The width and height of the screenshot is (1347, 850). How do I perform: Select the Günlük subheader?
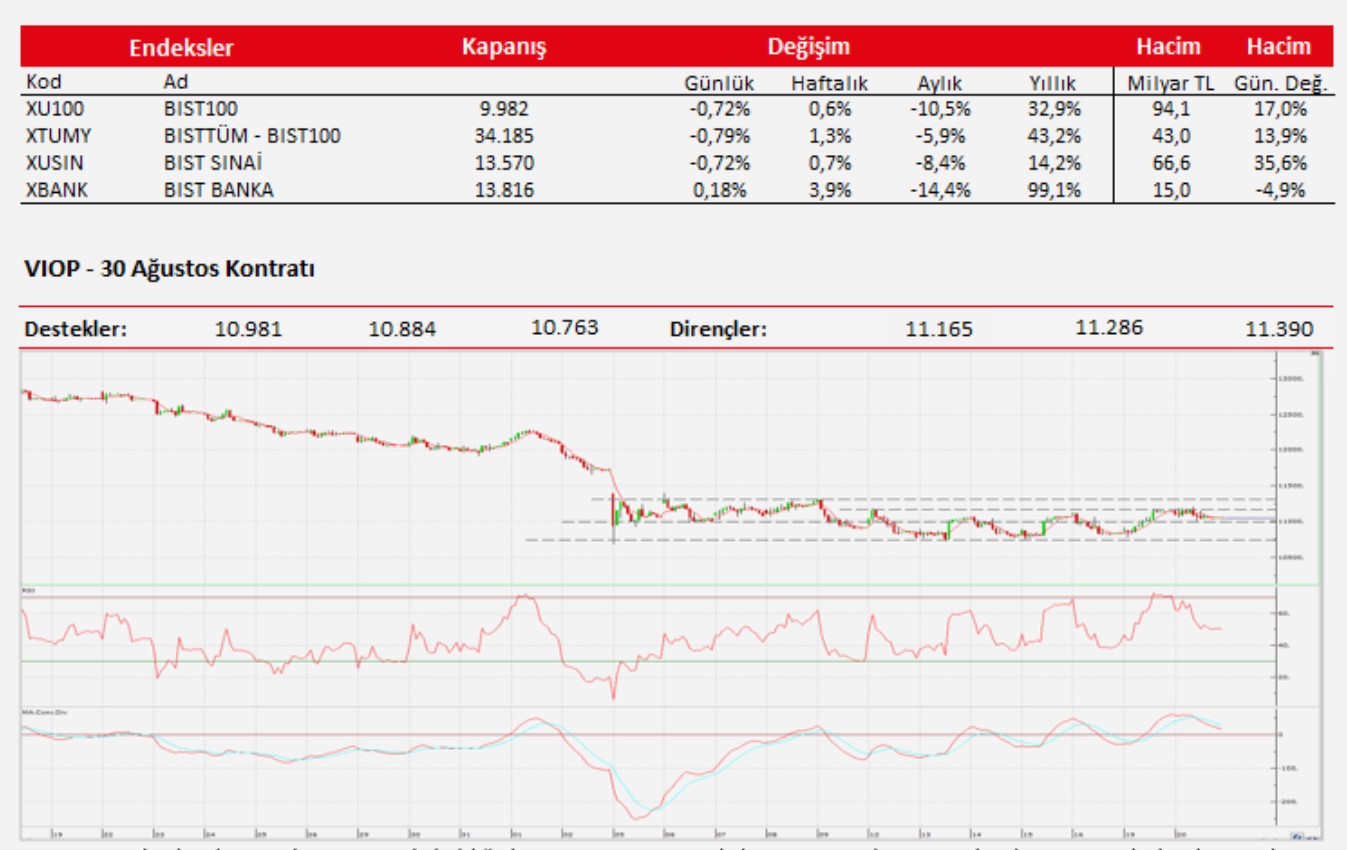(x=719, y=84)
